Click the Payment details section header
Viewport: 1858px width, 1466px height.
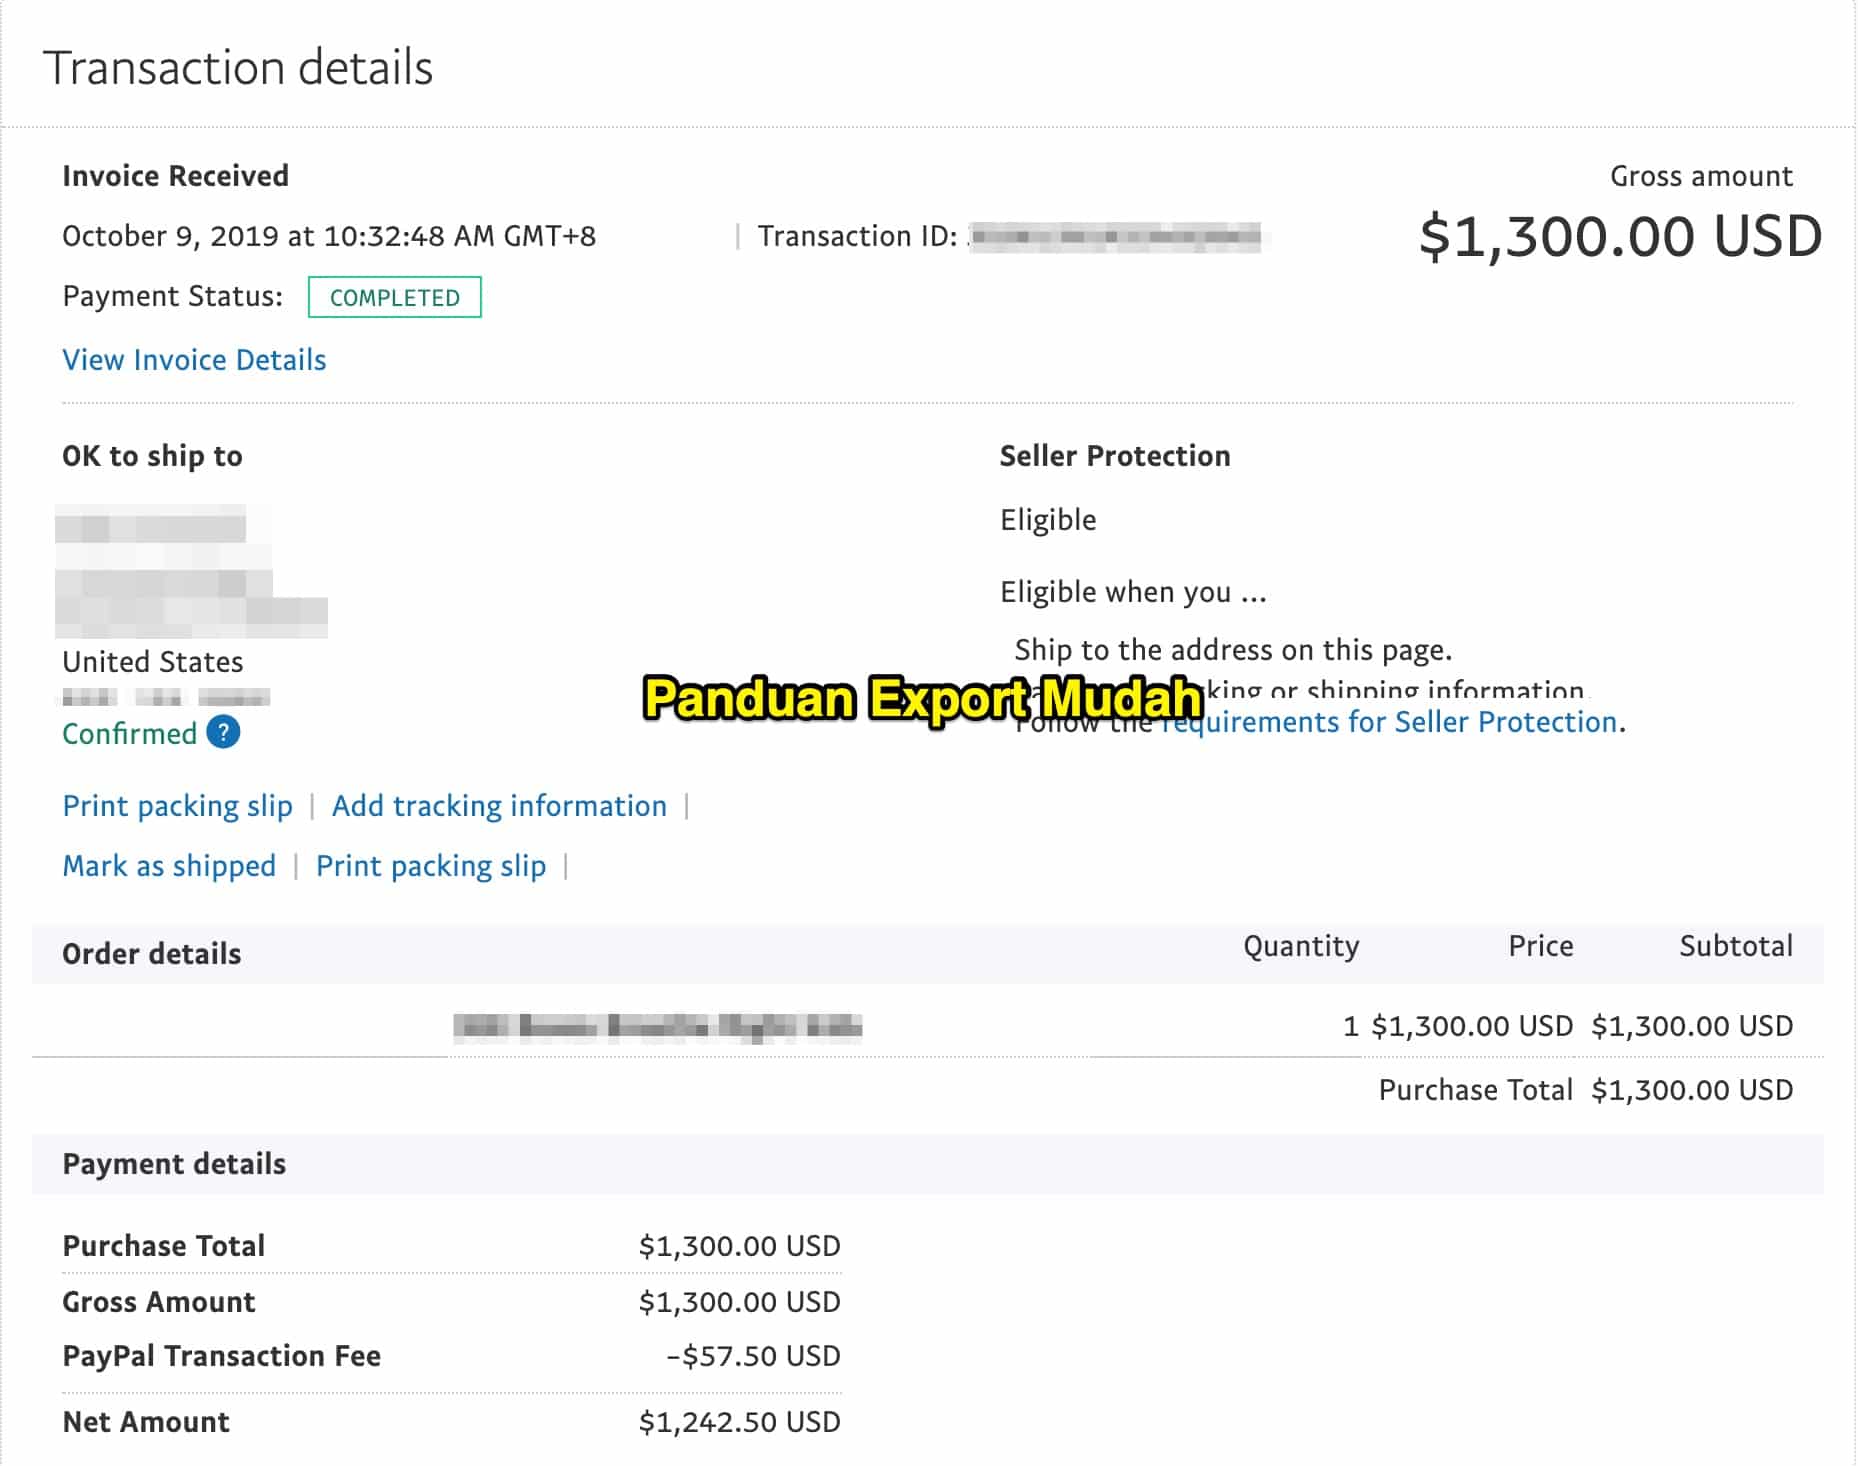[174, 1164]
